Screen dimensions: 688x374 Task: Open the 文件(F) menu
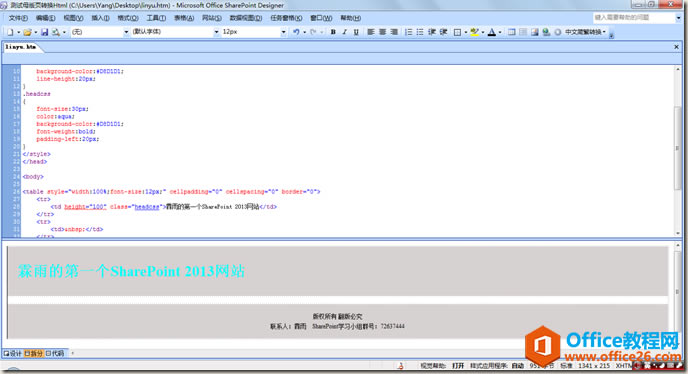point(18,18)
